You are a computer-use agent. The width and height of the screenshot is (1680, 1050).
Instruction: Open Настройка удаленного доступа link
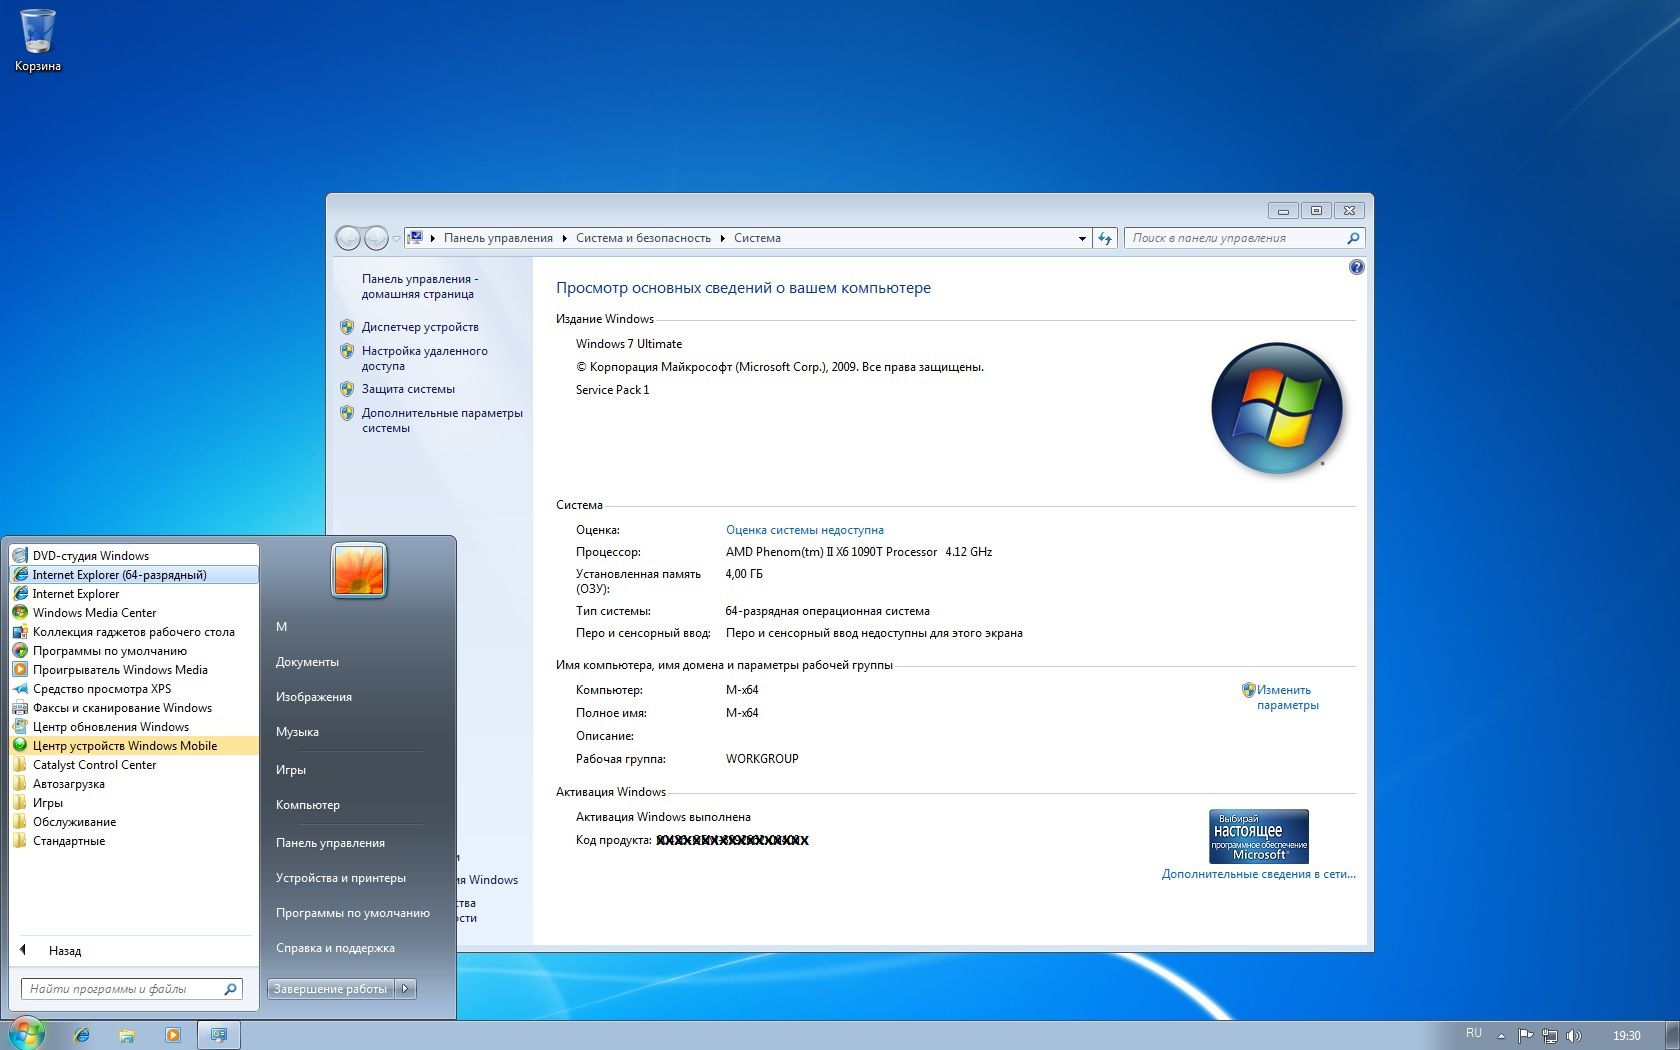coord(425,358)
